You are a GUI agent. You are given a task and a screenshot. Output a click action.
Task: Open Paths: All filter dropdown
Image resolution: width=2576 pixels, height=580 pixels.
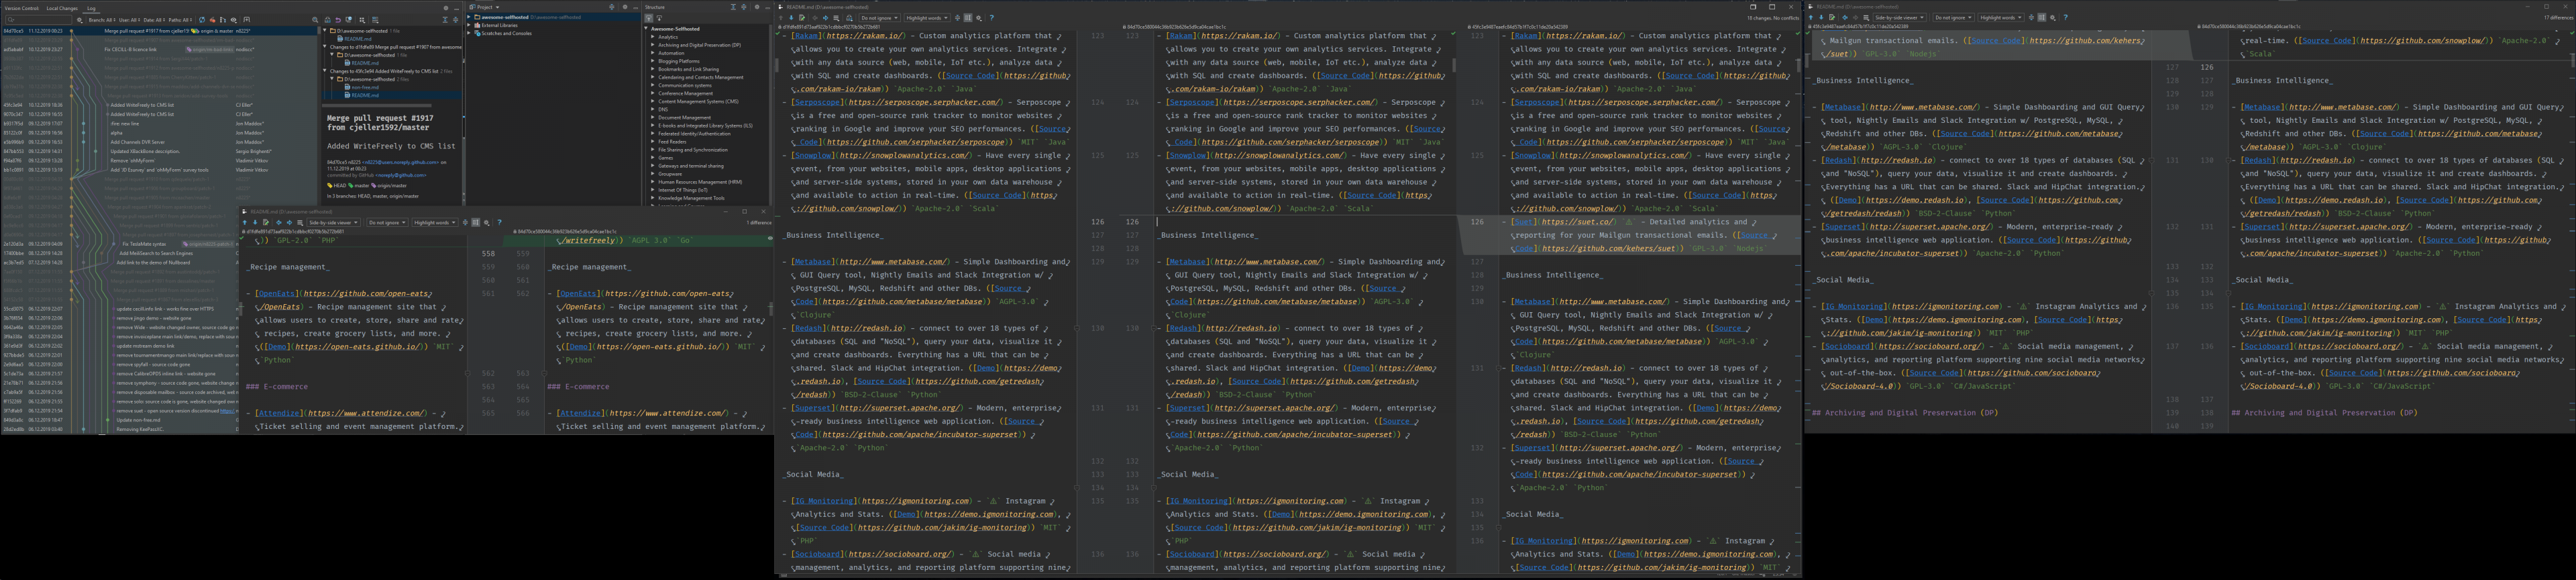point(180,20)
